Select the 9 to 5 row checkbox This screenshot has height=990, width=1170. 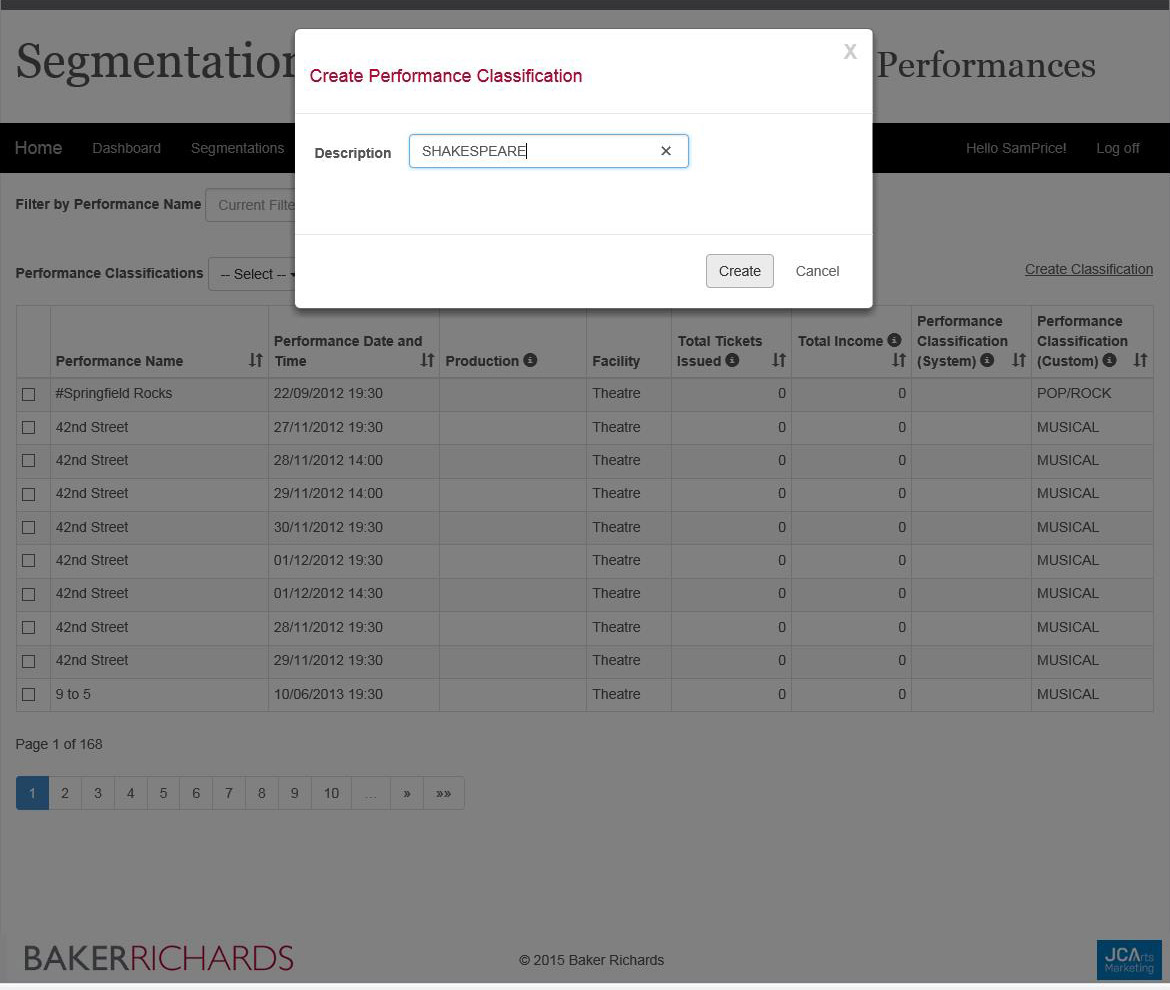(29, 694)
